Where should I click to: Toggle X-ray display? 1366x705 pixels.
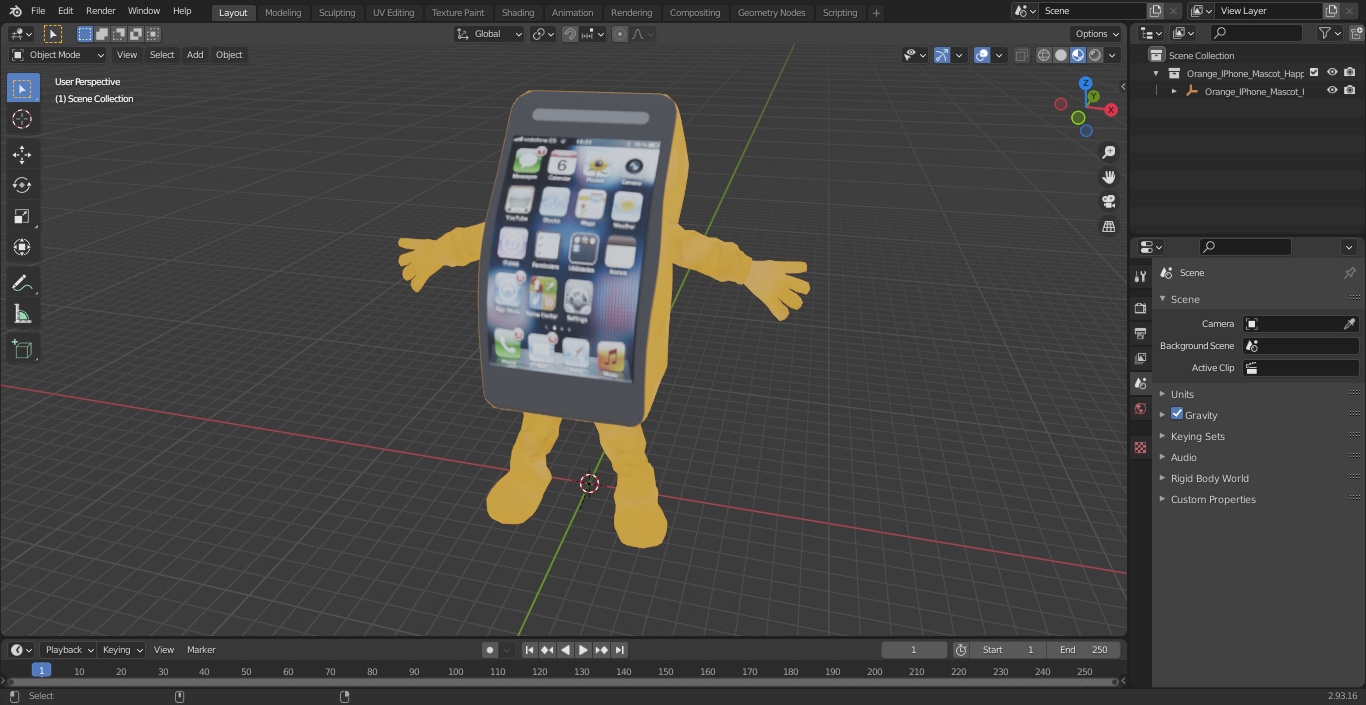click(1021, 55)
